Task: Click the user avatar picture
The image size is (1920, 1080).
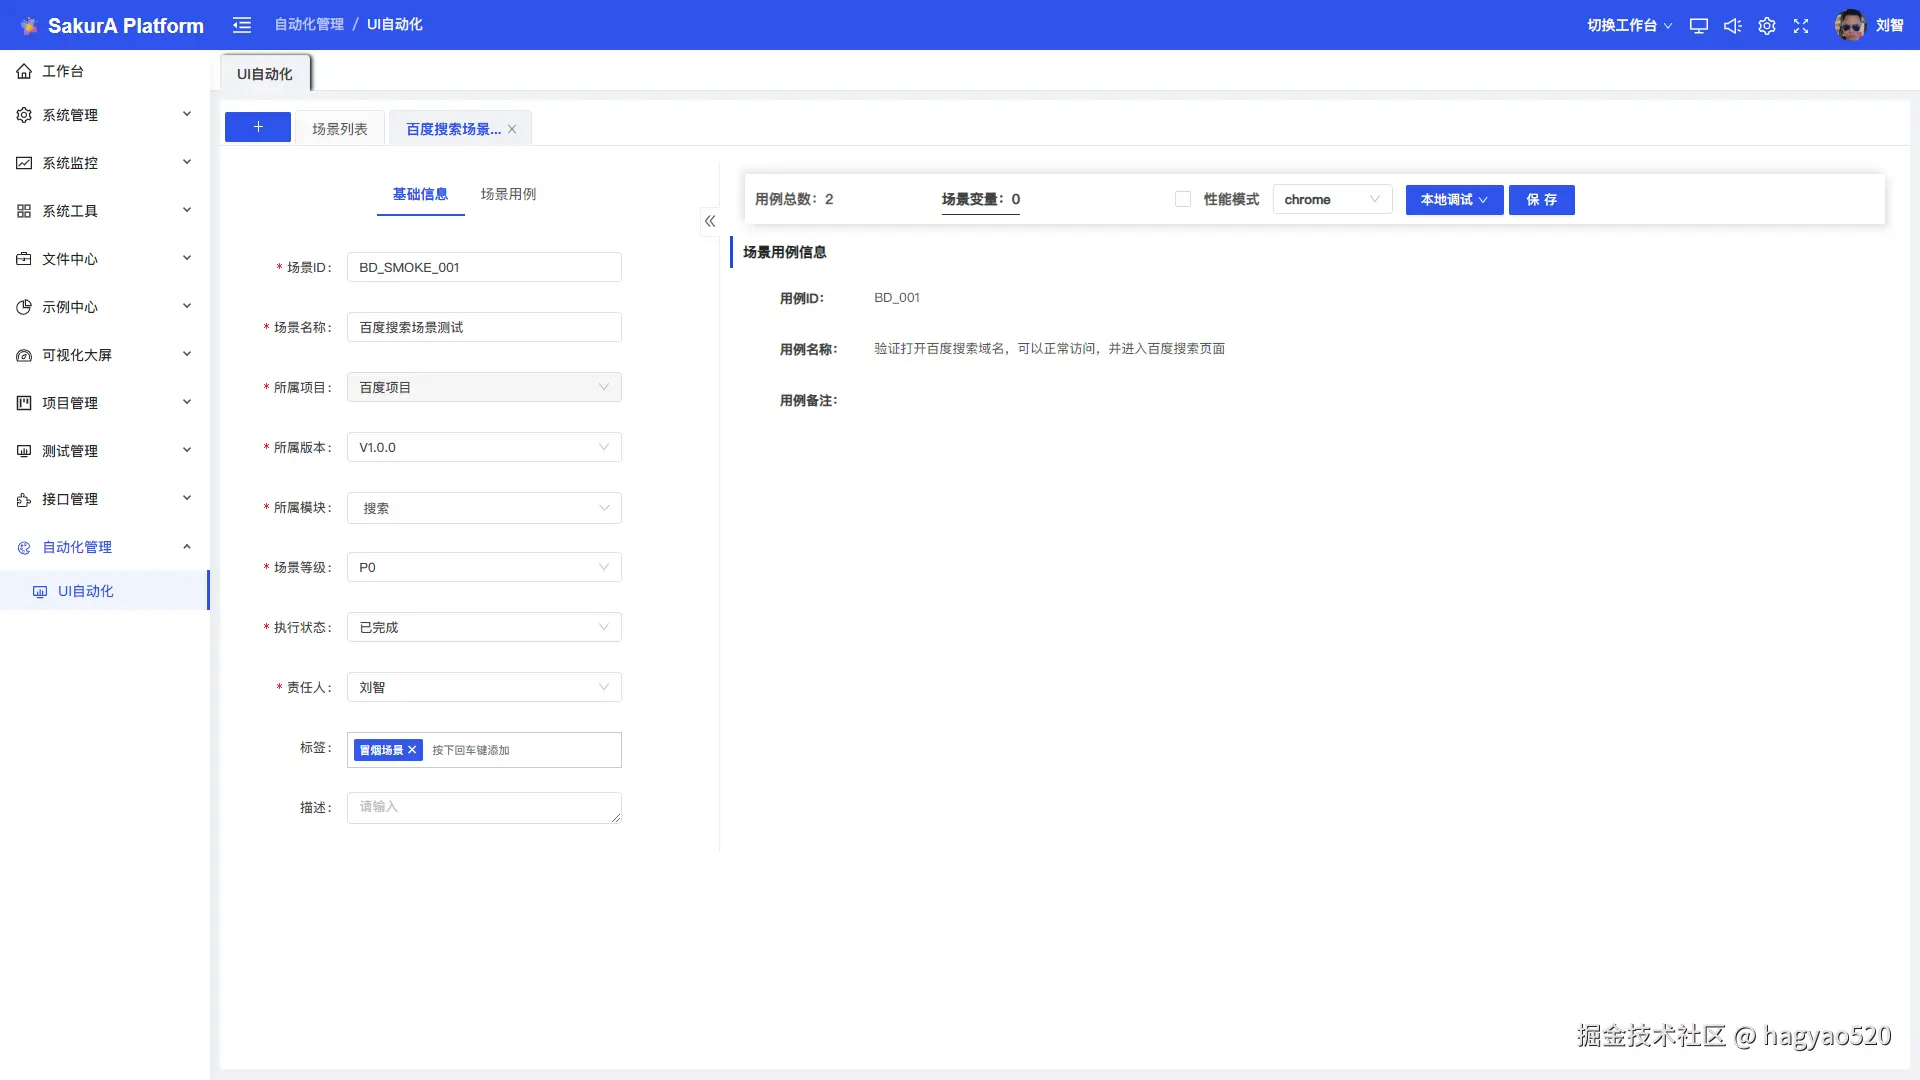Action: coord(1850,25)
